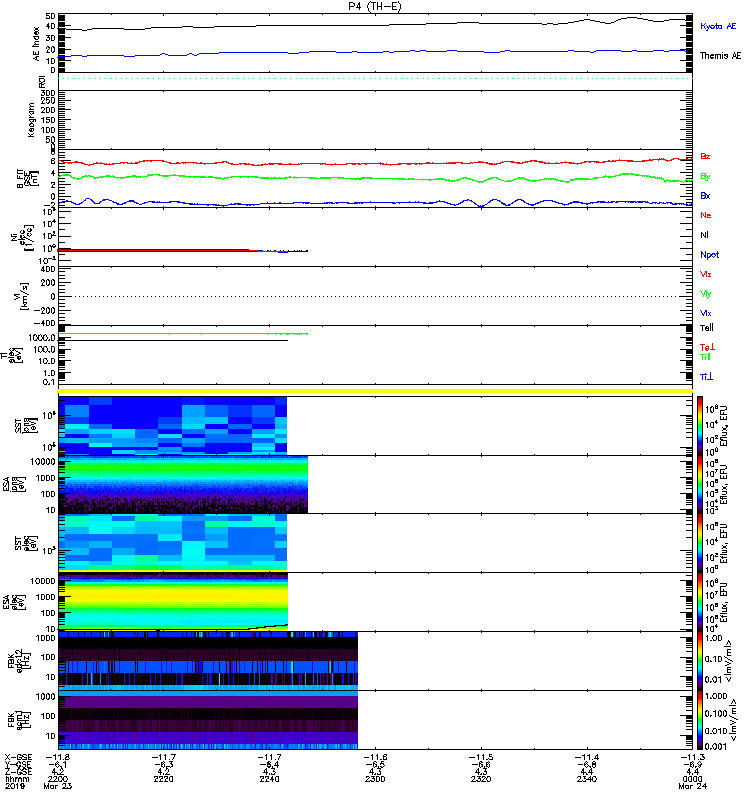Click the "-400" tick on the Vi axis
The width and height of the screenshot is (750, 800).
coord(44,323)
